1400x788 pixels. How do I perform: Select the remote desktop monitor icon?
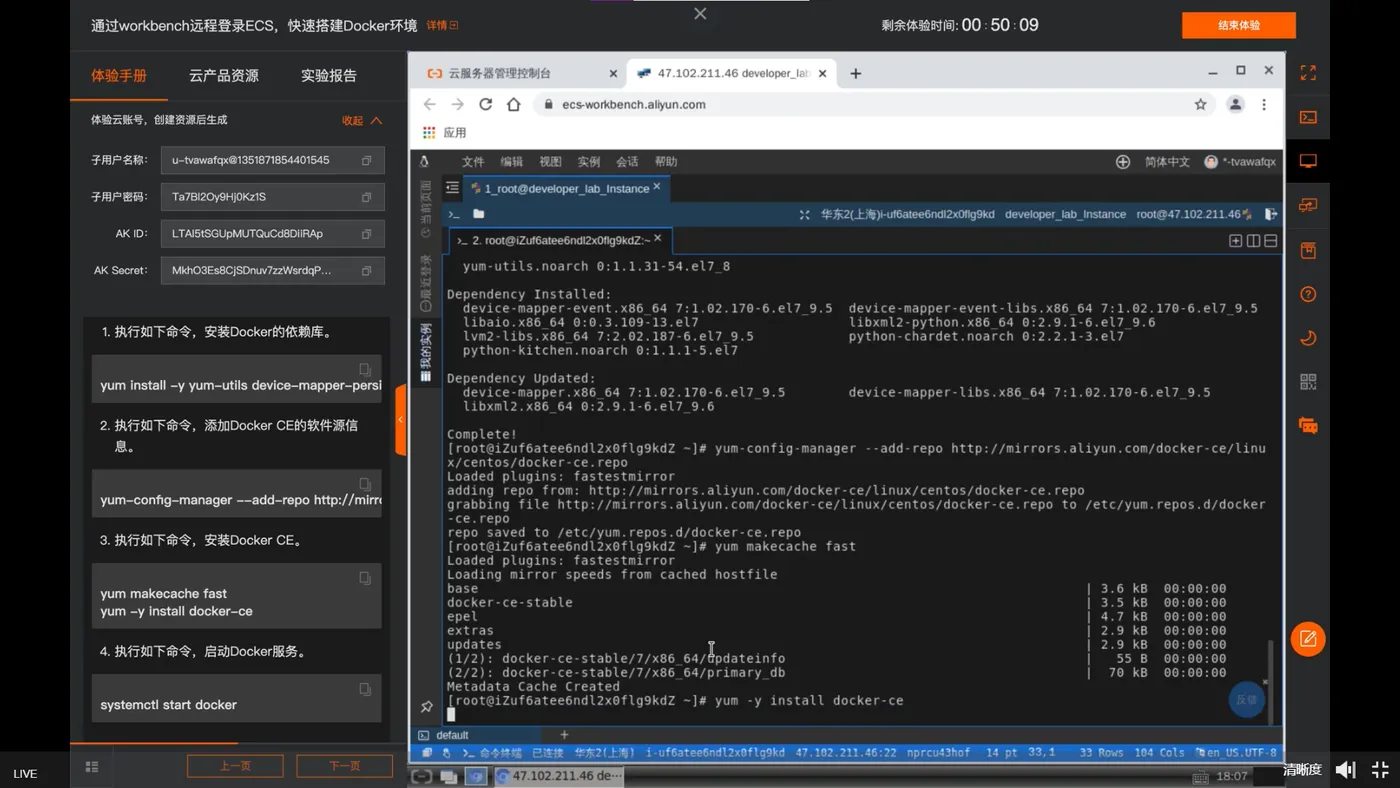1308,161
